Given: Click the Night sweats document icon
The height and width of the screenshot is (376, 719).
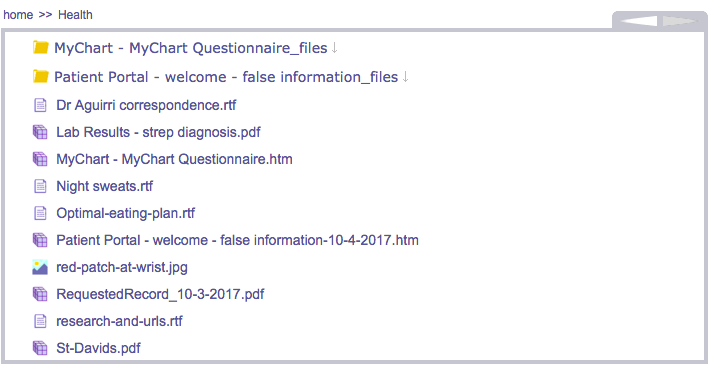Looking at the screenshot, I should point(40,186).
